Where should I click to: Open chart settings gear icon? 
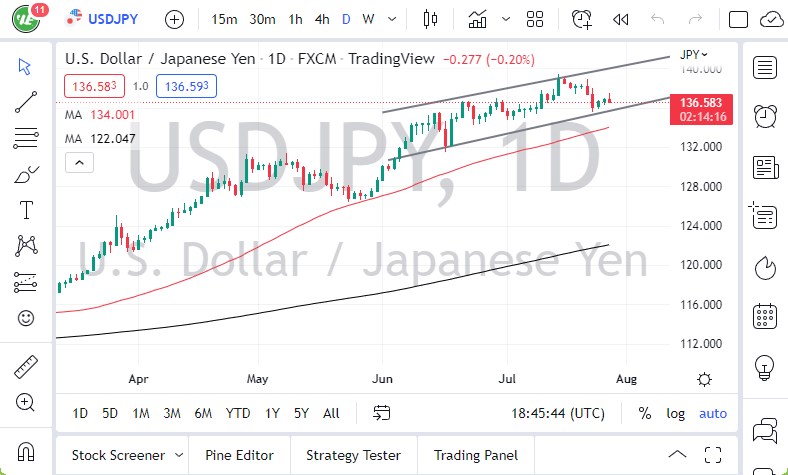tap(705, 379)
